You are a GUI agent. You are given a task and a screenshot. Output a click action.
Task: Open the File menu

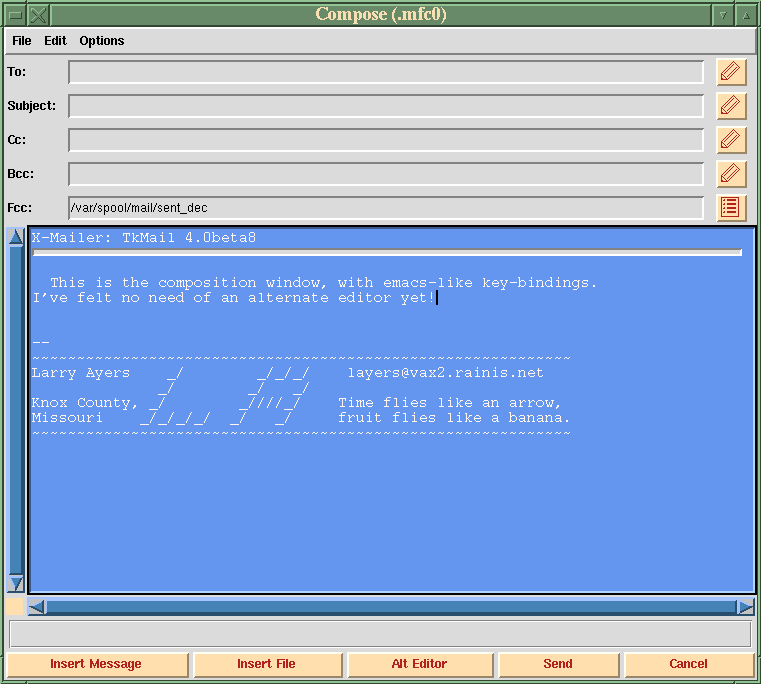[x=21, y=41]
